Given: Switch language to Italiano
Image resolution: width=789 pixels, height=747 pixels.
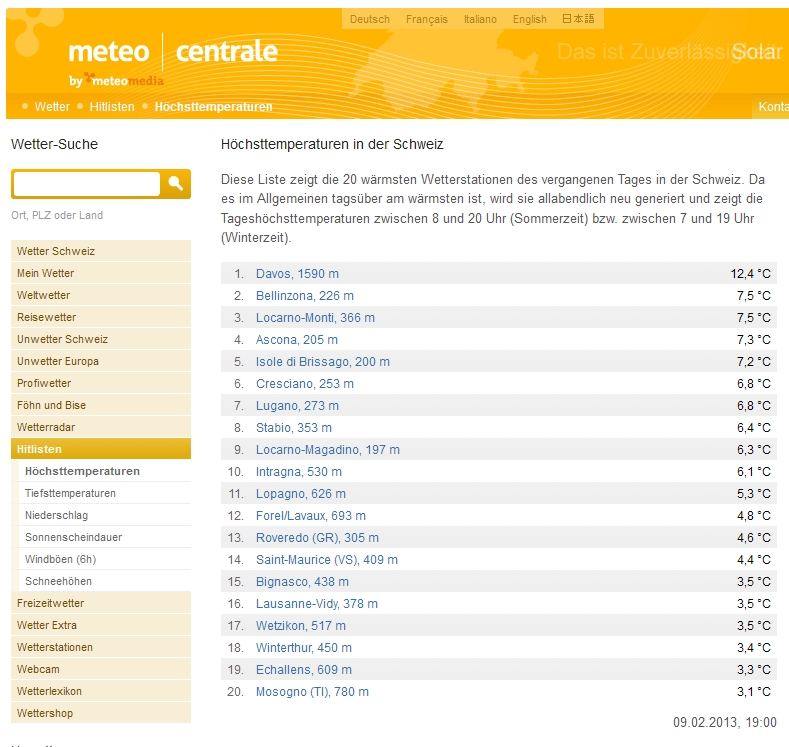Looking at the screenshot, I should coord(480,19).
